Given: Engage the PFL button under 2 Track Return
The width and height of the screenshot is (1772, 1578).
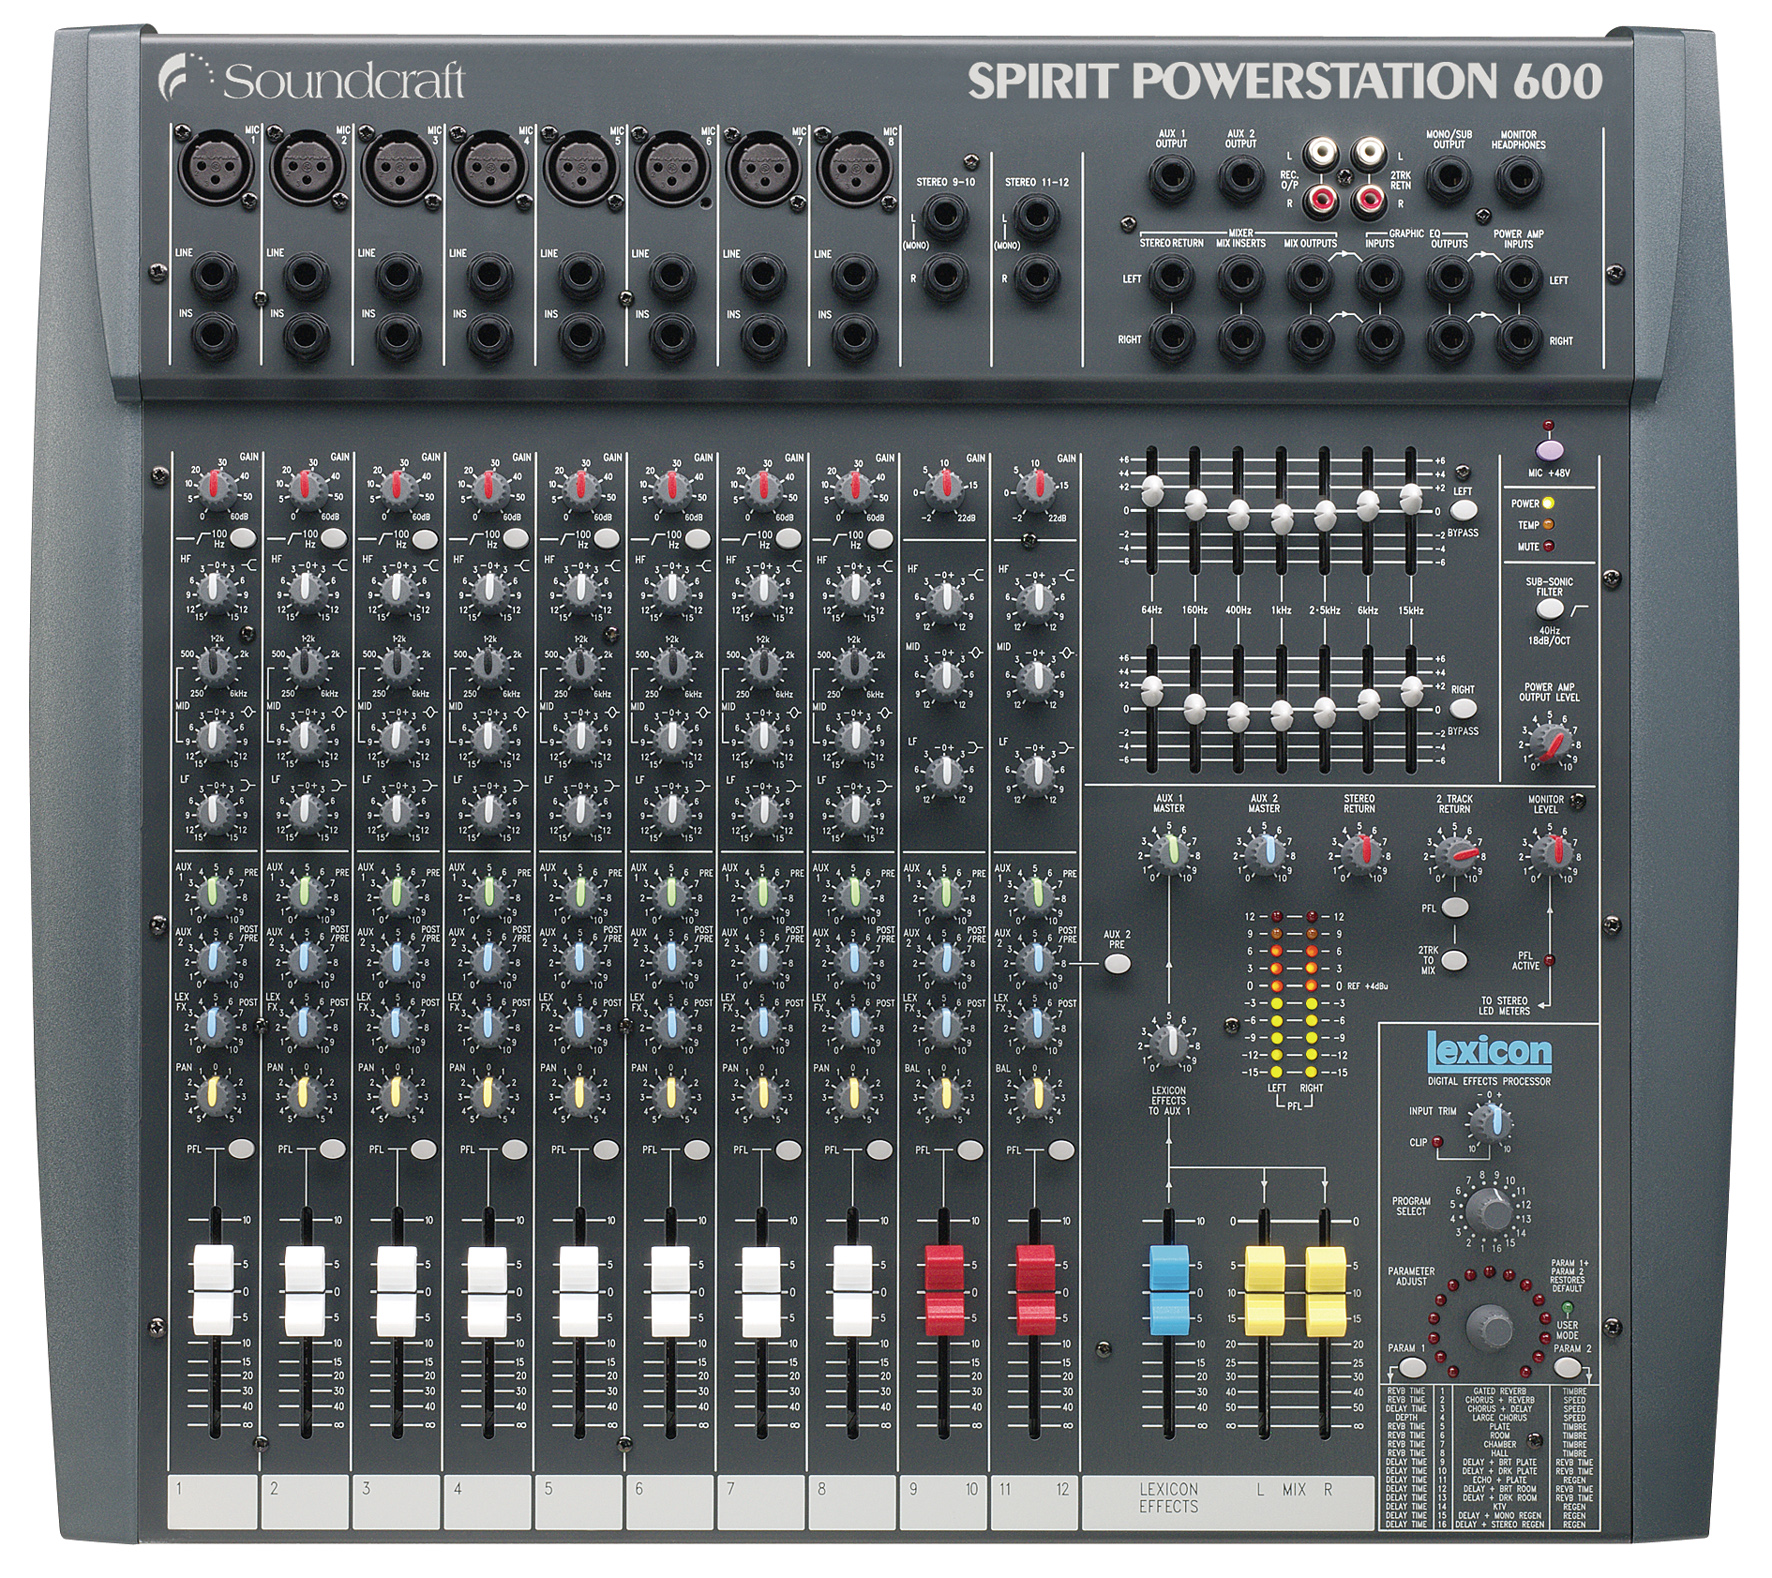Looking at the screenshot, I should click(x=1456, y=907).
